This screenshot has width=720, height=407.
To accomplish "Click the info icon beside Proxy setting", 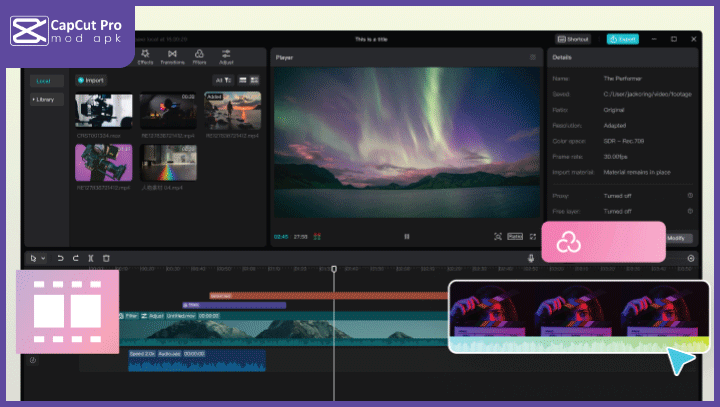I will [690, 195].
